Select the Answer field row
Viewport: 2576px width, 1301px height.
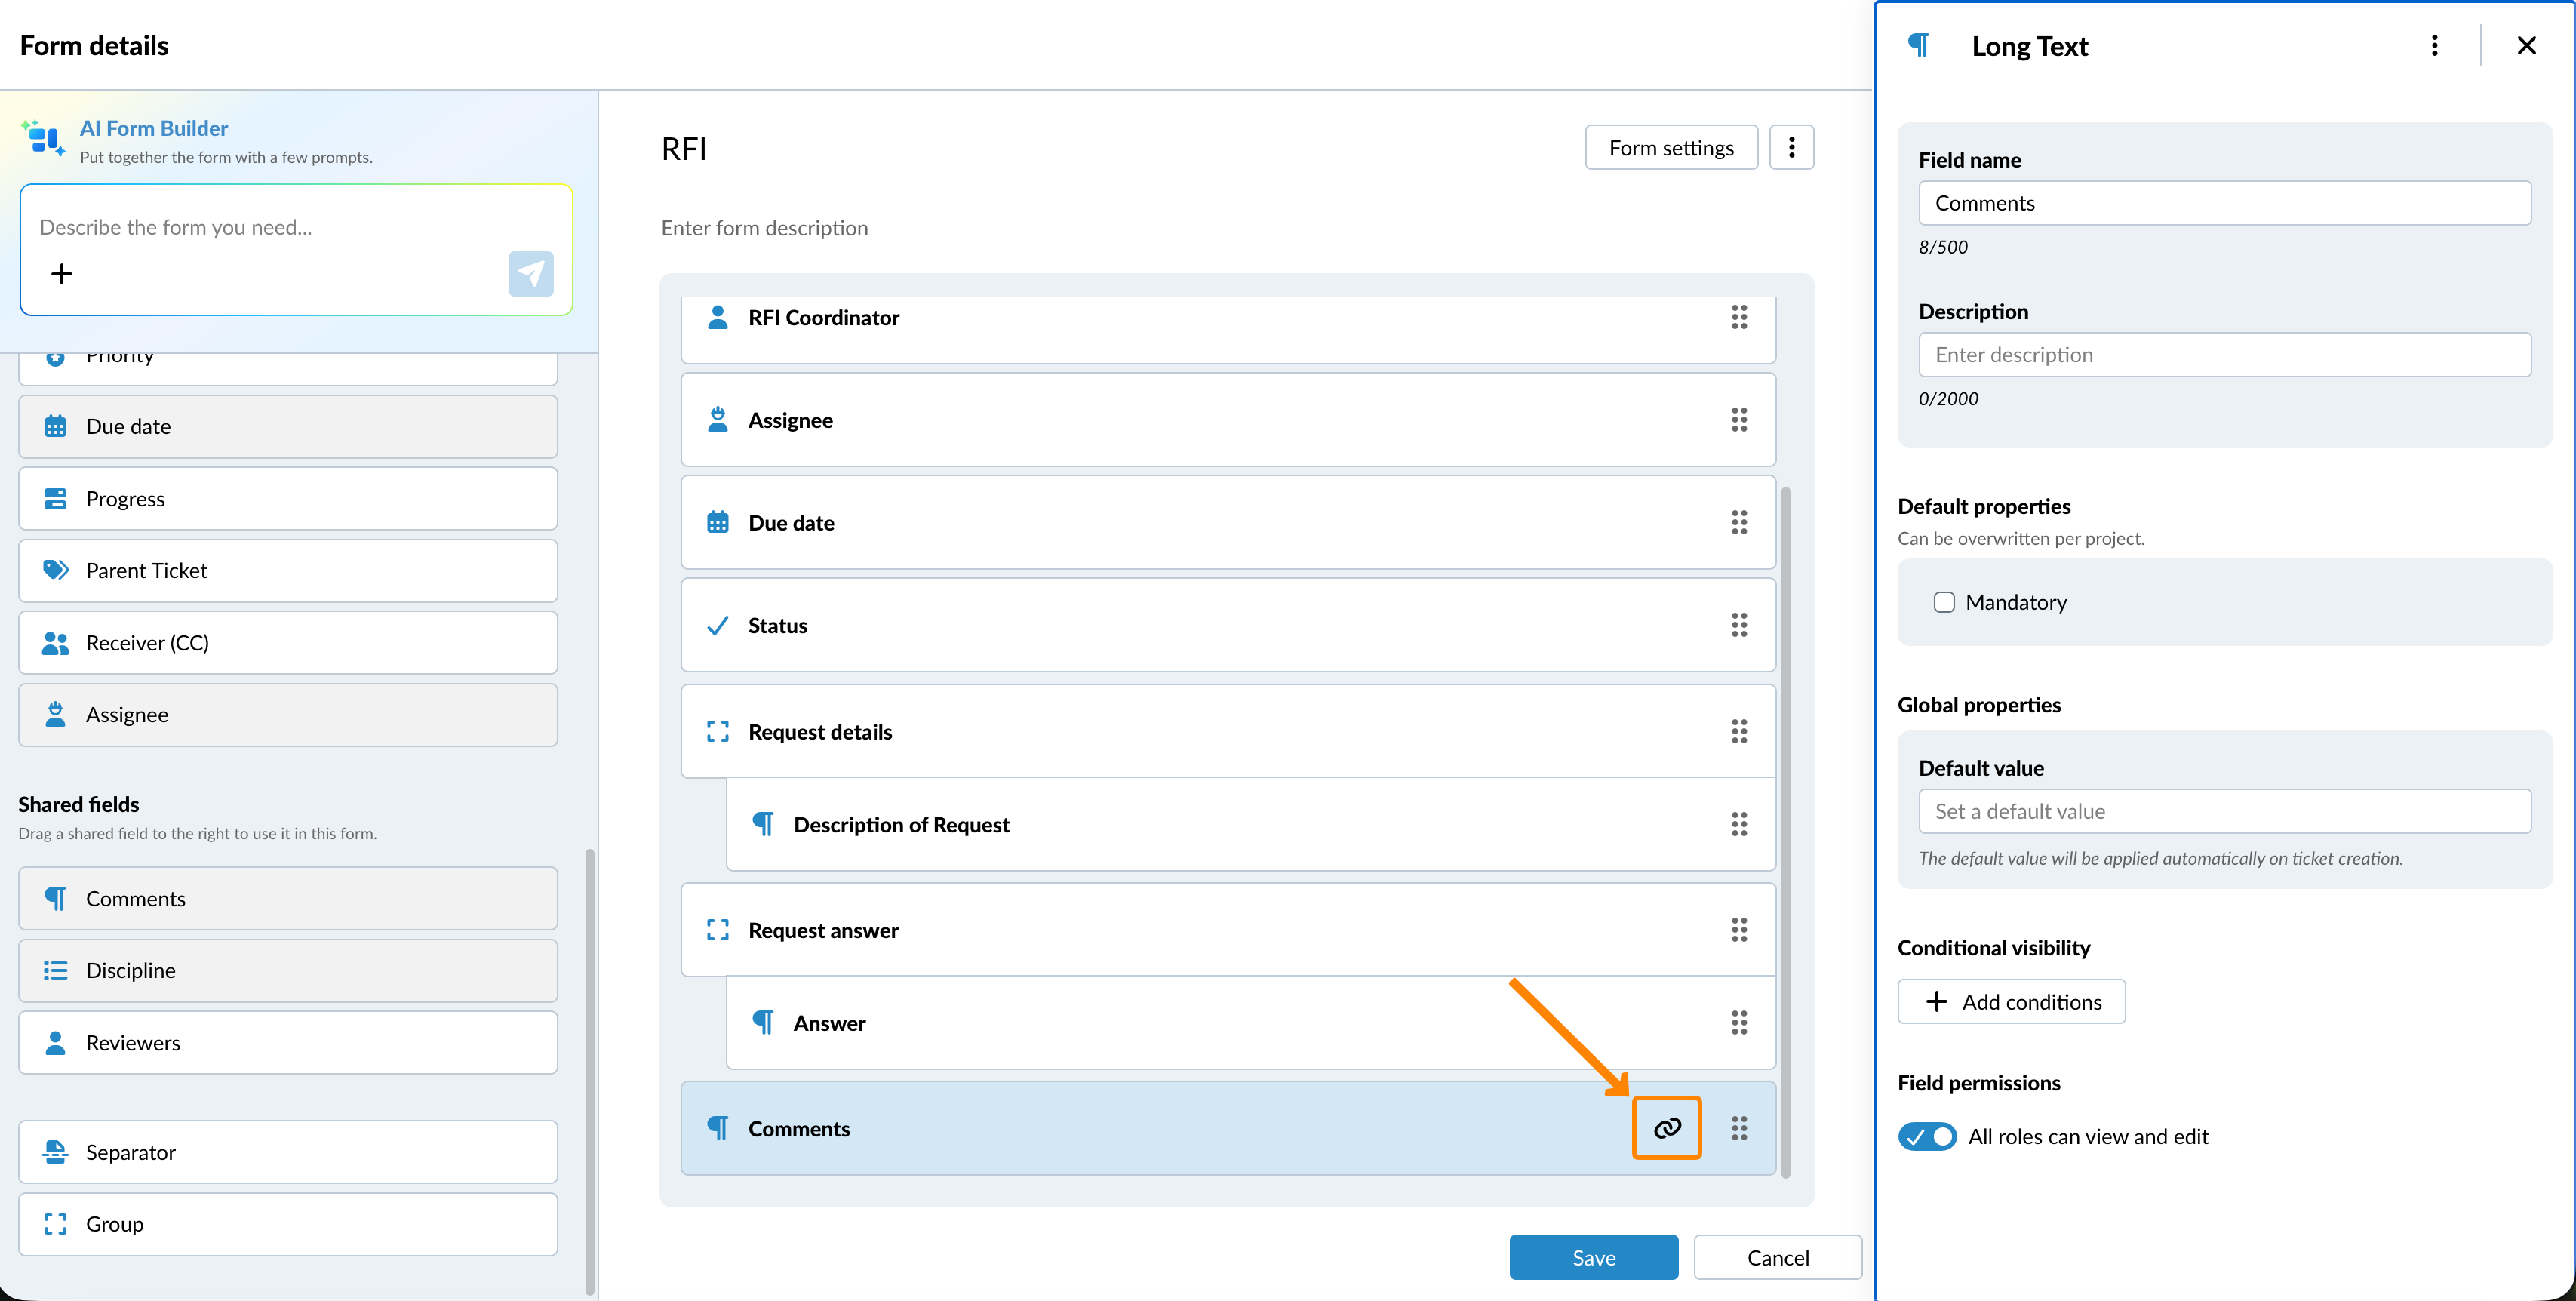pyautogui.click(x=1251, y=1022)
